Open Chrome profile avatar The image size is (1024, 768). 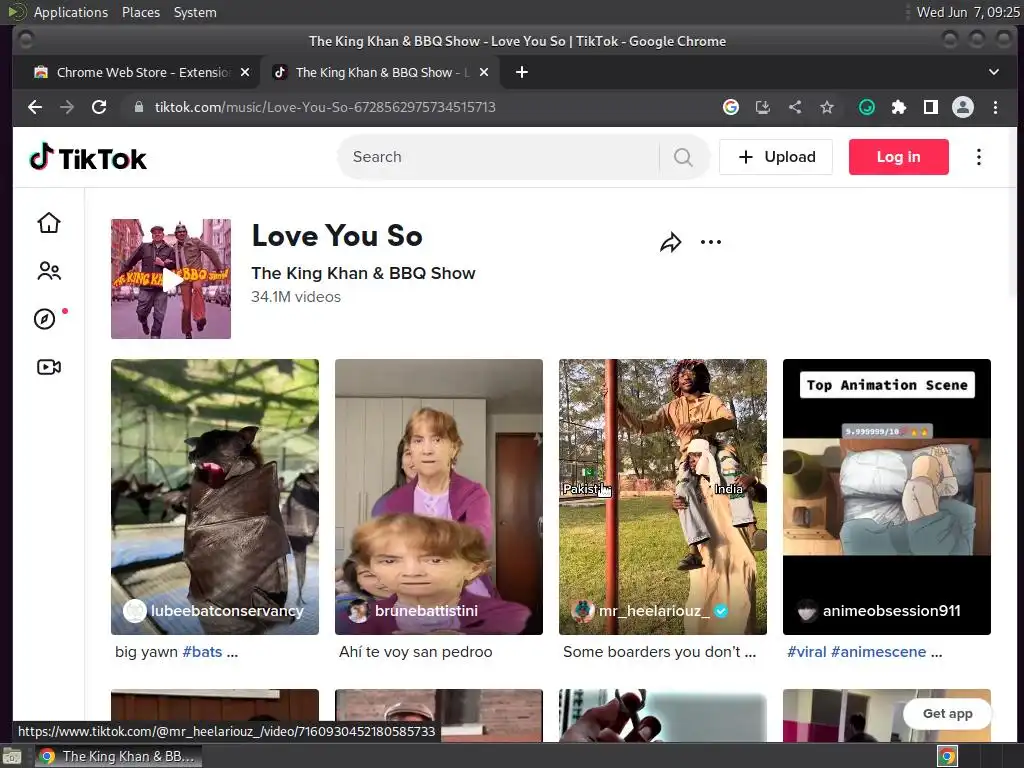click(963, 107)
